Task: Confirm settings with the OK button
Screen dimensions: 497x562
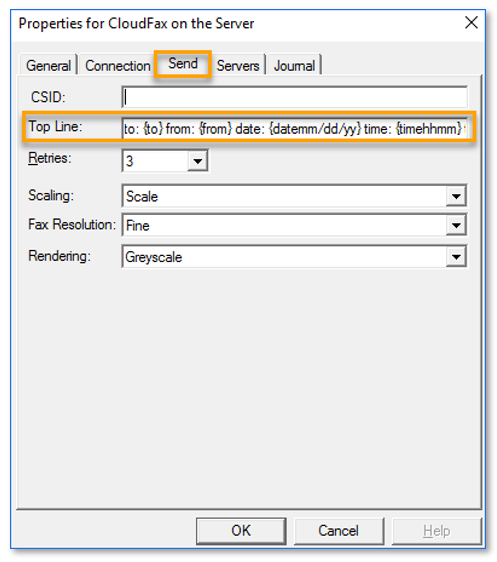Action: [241, 531]
